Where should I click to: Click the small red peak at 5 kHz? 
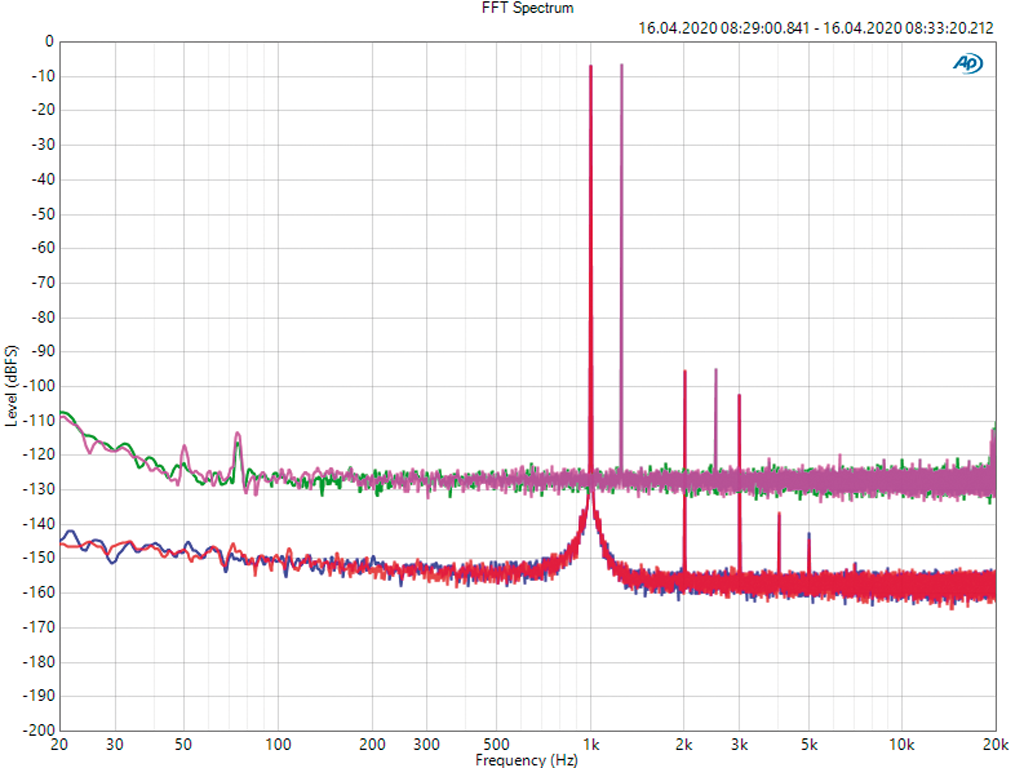point(809,535)
